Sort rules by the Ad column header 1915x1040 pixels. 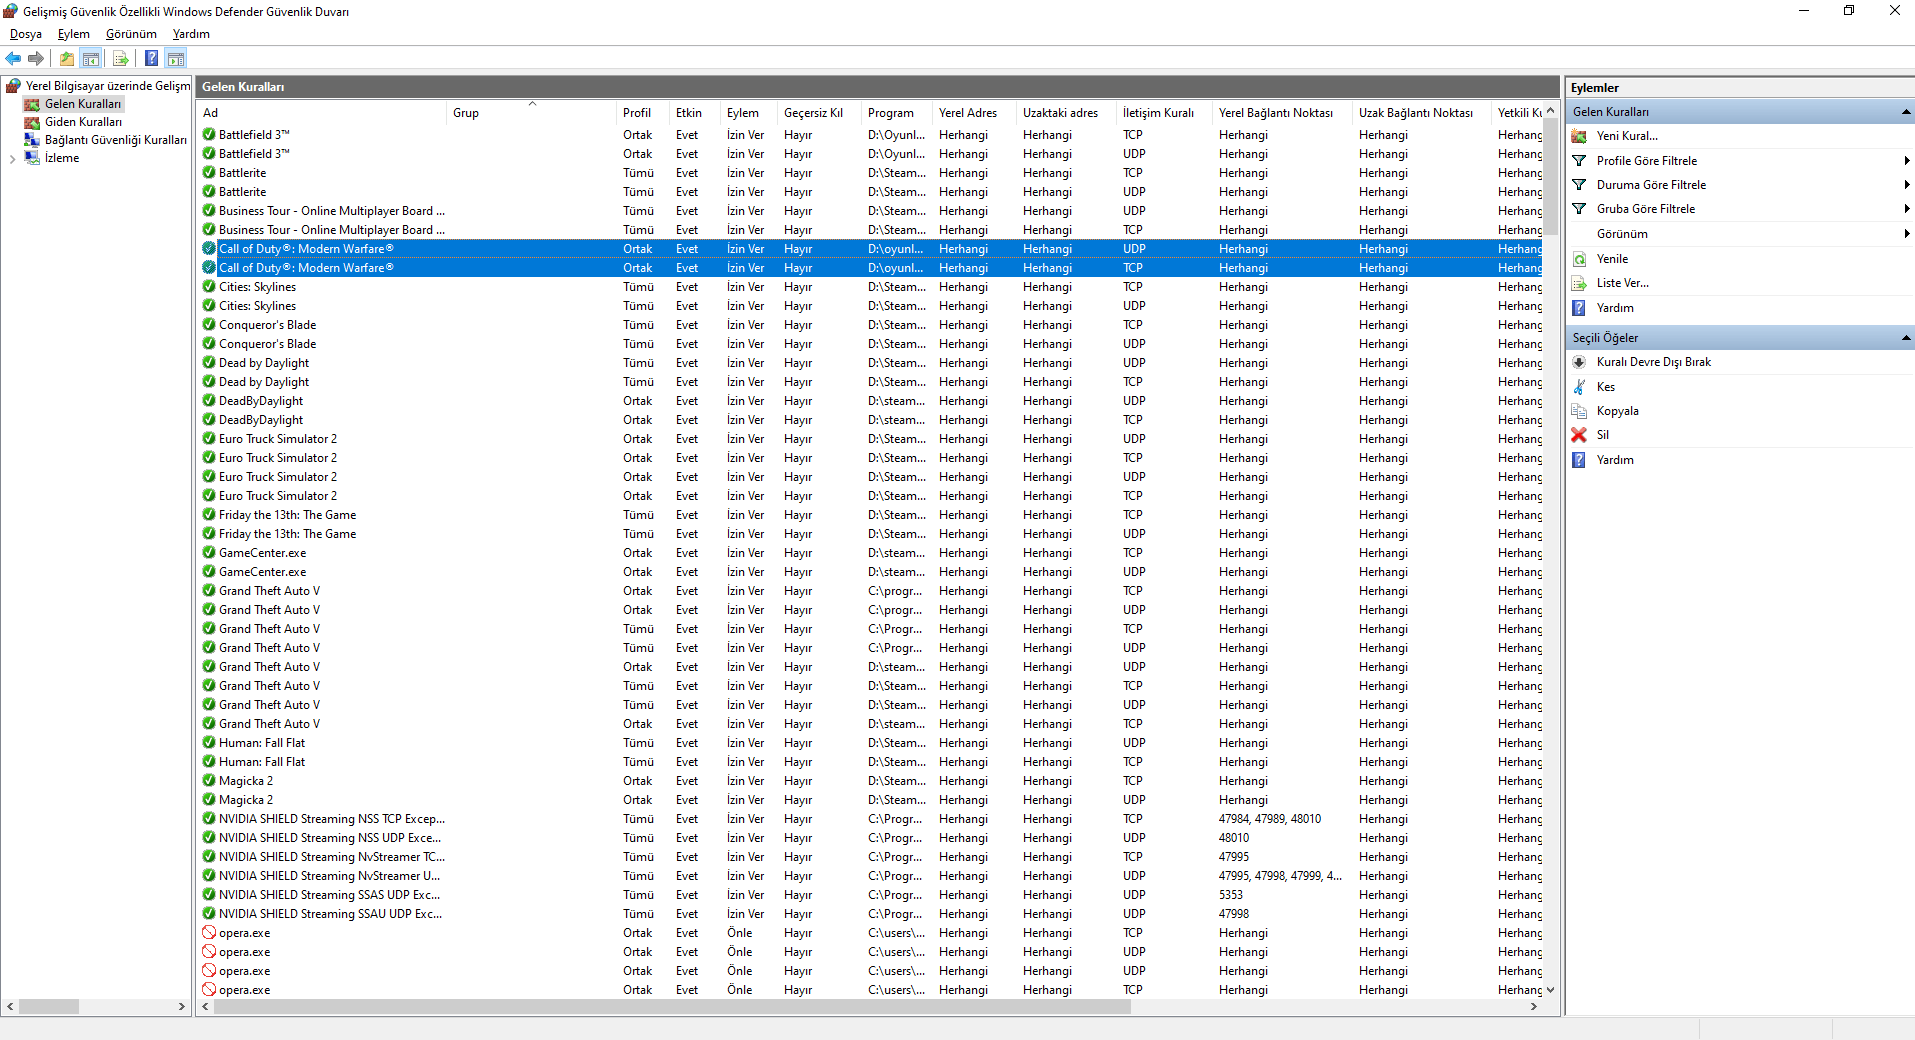tap(322, 113)
